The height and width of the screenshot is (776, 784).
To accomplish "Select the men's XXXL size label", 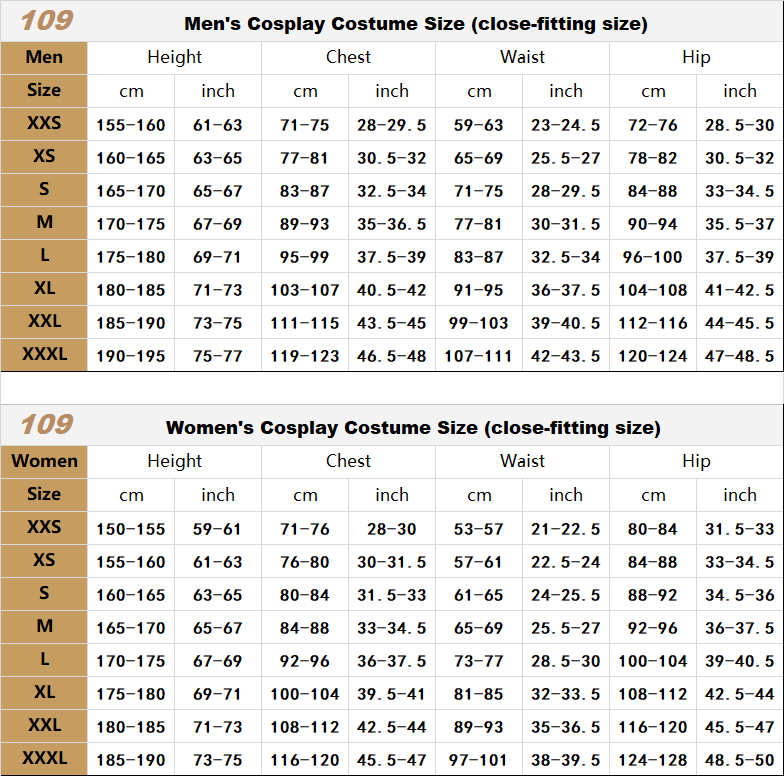I will [x=44, y=354].
